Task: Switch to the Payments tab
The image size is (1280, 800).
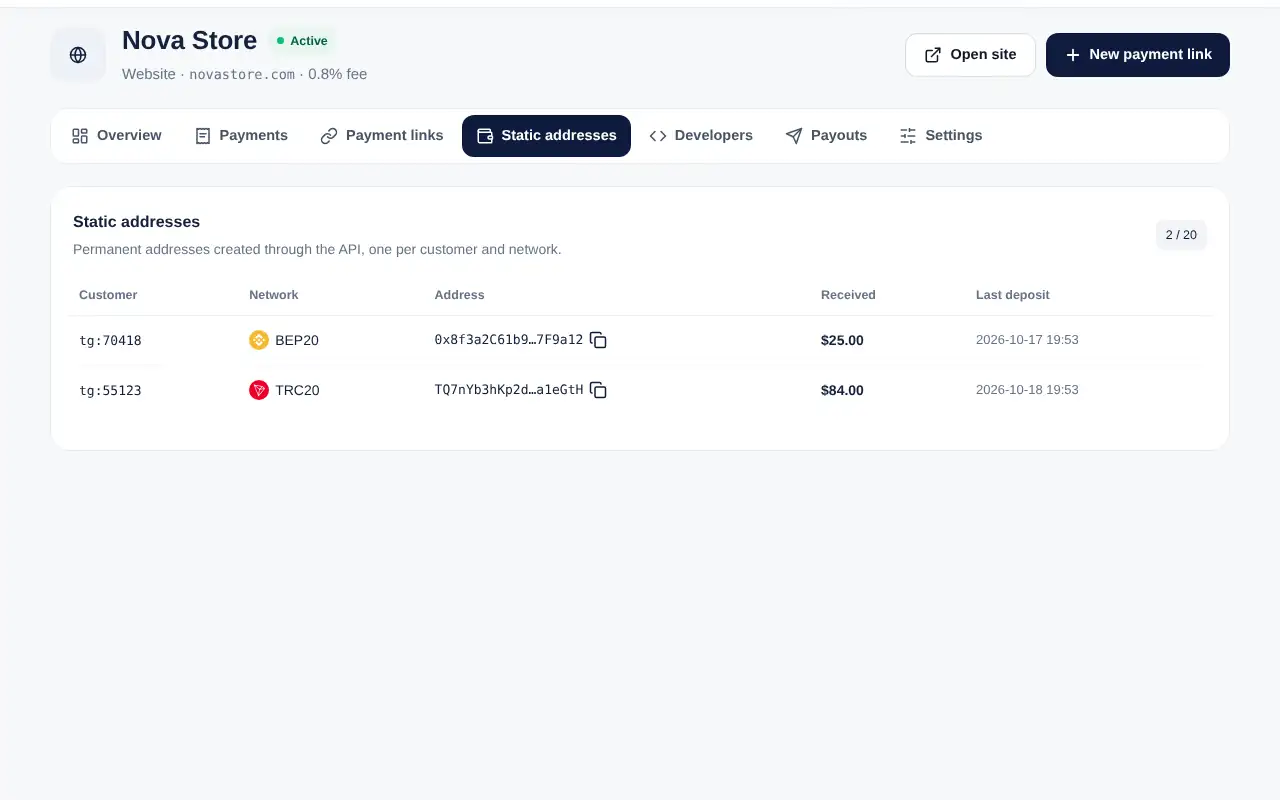Action: 241,136
